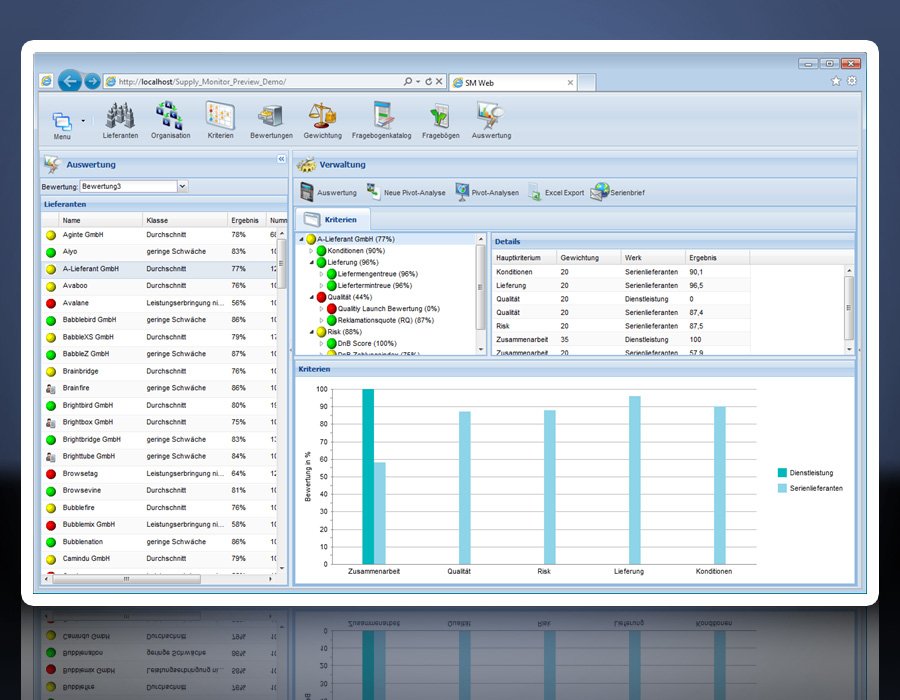Click Excel Export
The width and height of the screenshot is (900, 700).
(x=556, y=193)
